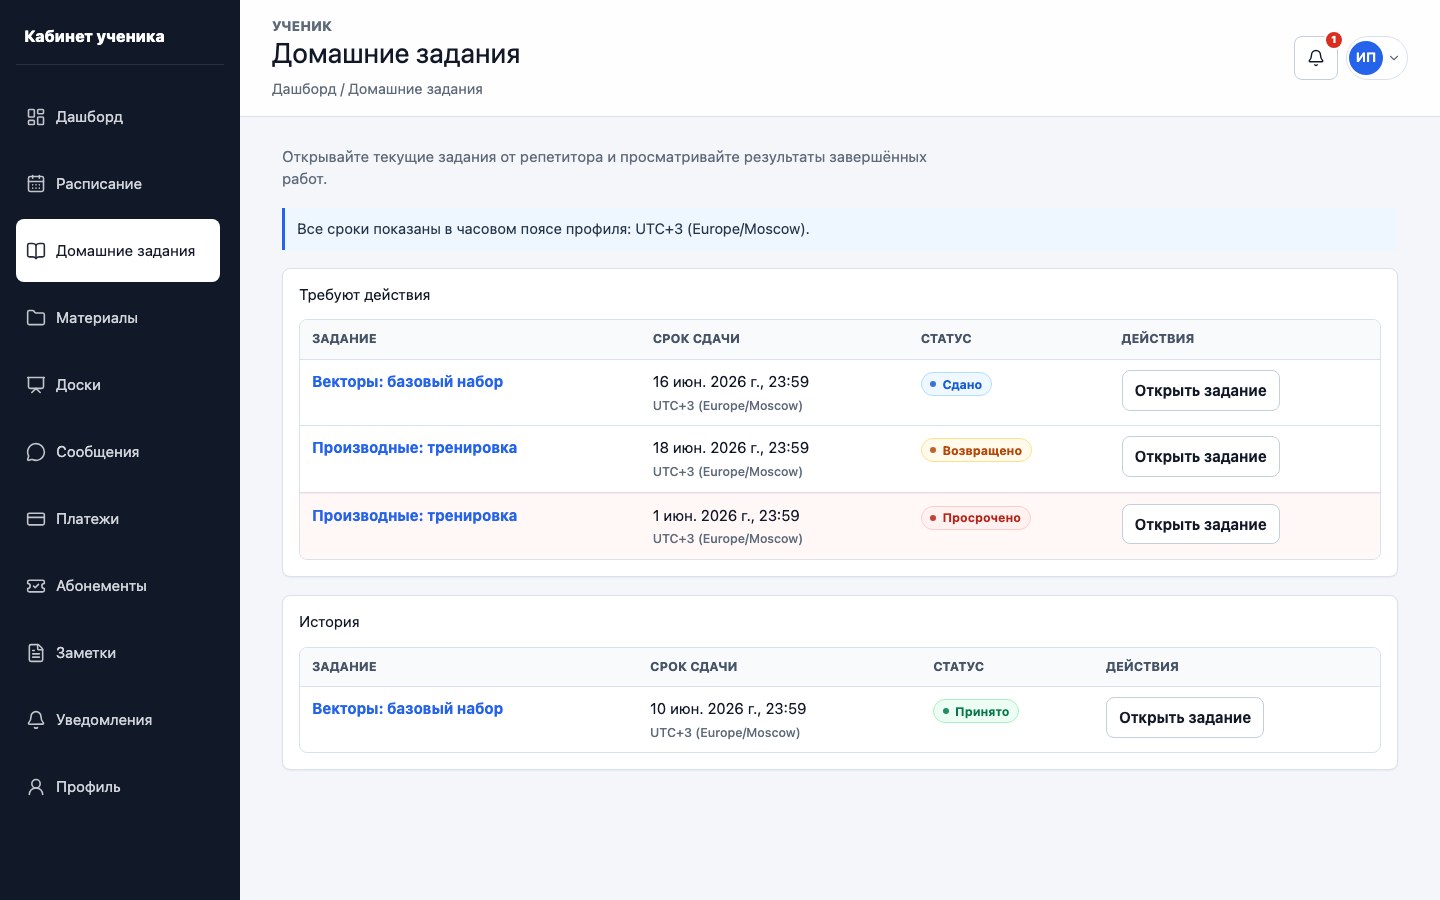Click Открыть задание for the Сдано row

click(1200, 391)
